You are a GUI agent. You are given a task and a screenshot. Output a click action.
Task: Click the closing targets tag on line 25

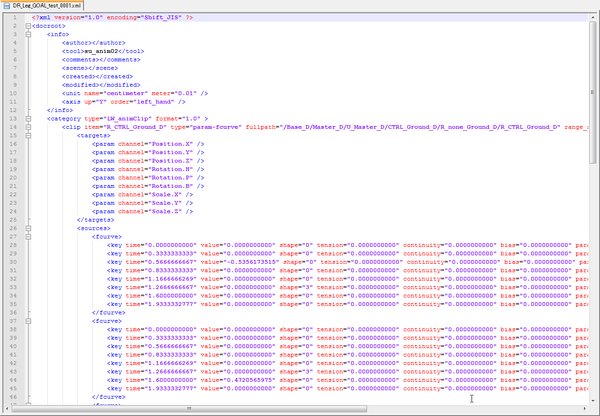pos(95,220)
